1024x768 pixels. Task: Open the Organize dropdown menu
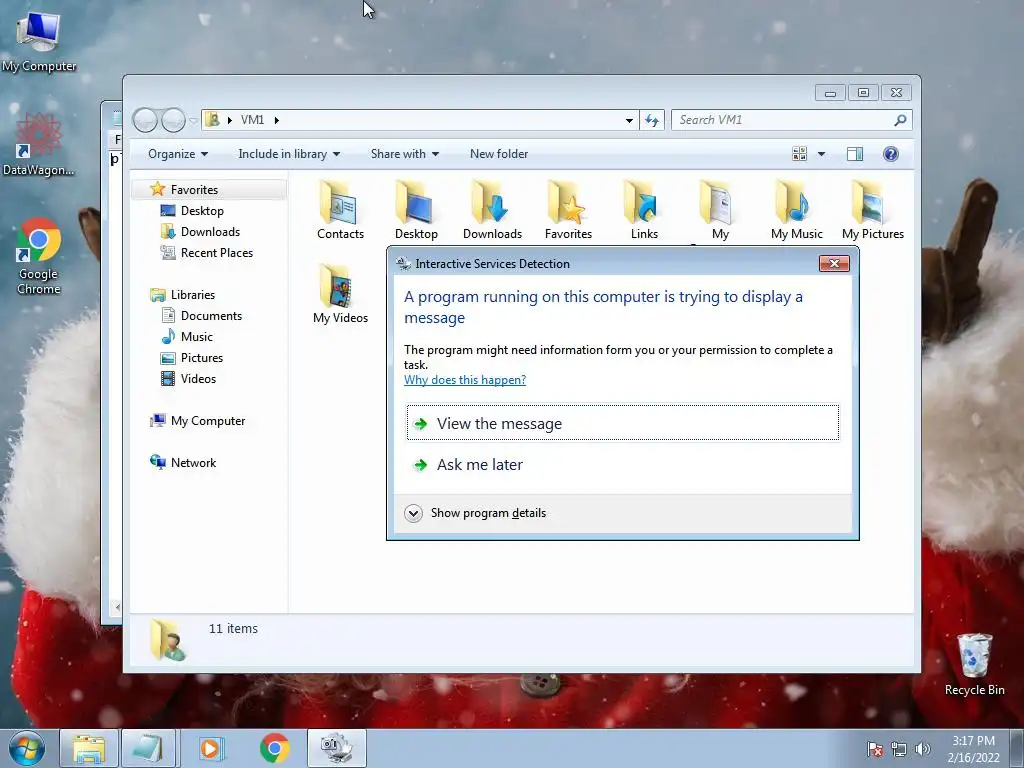(178, 154)
